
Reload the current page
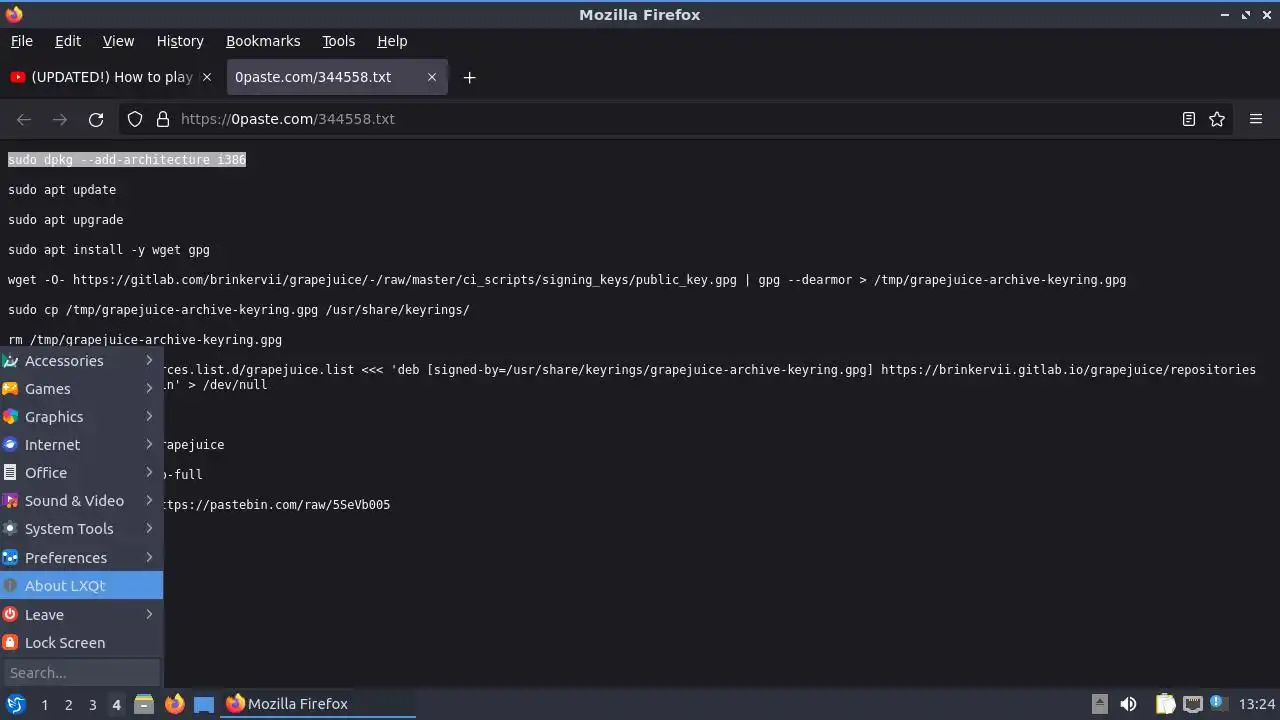[96, 119]
